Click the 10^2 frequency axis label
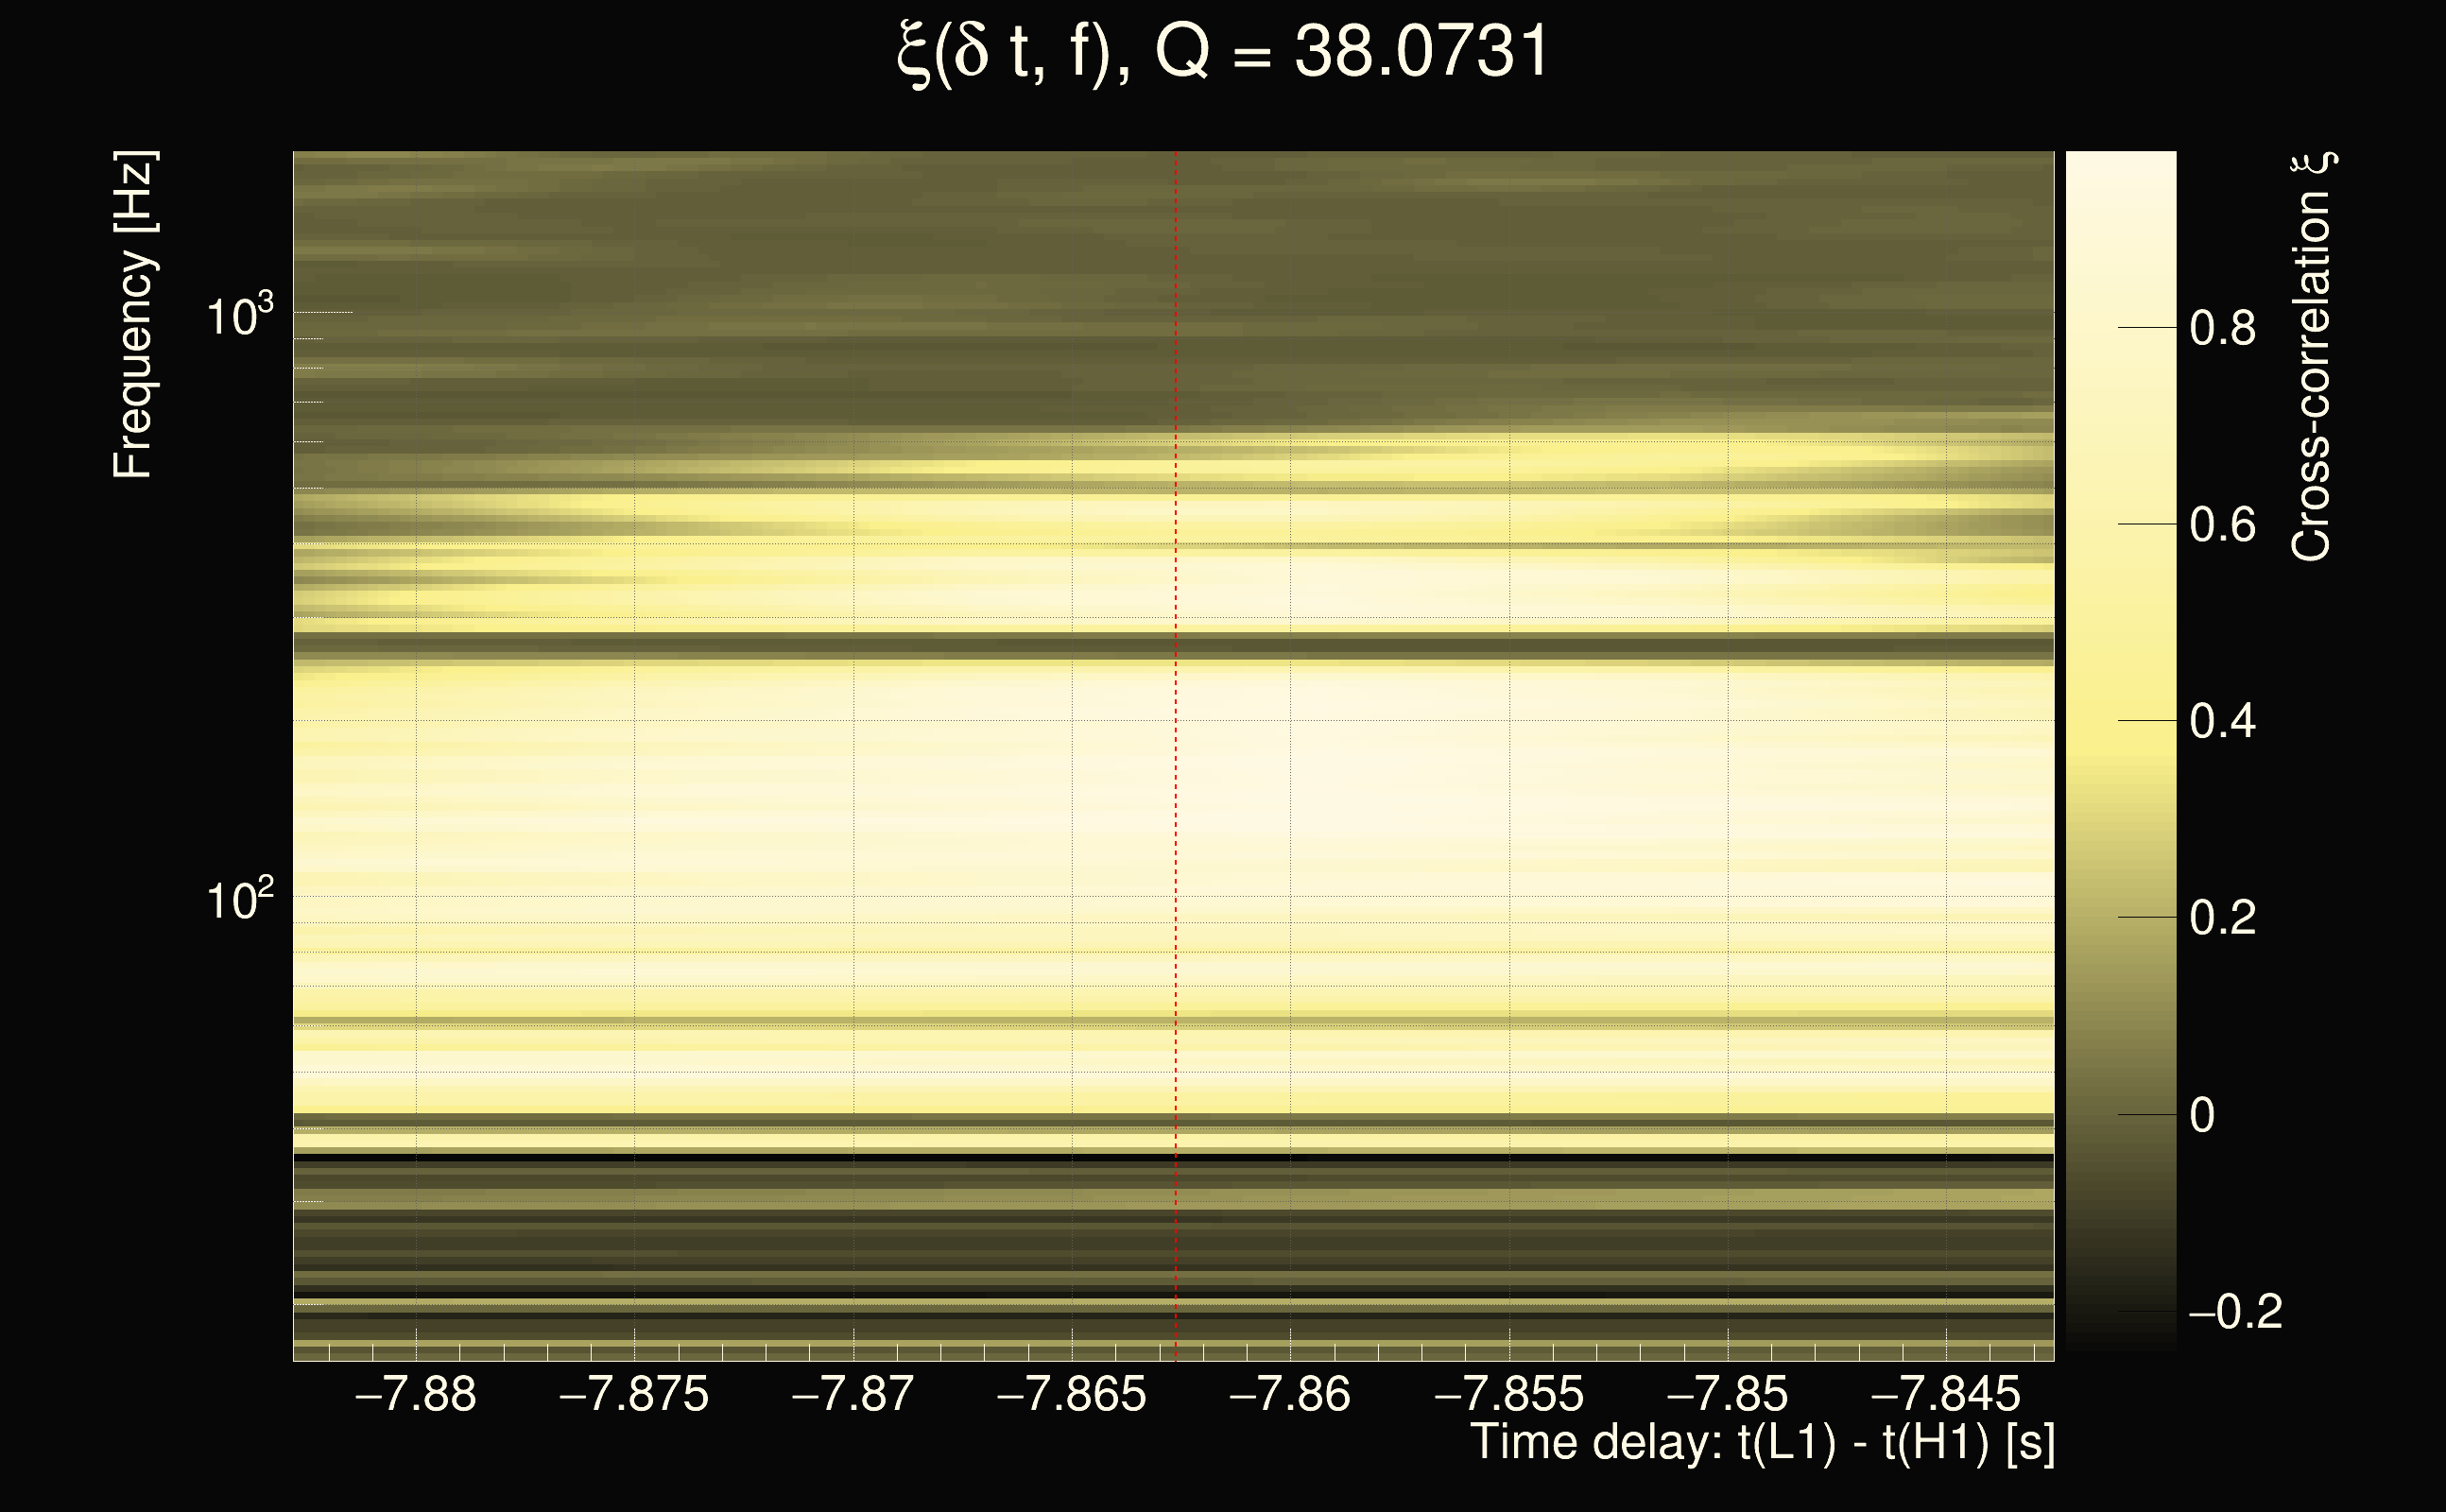This screenshot has height=1512, width=2446. [239, 901]
